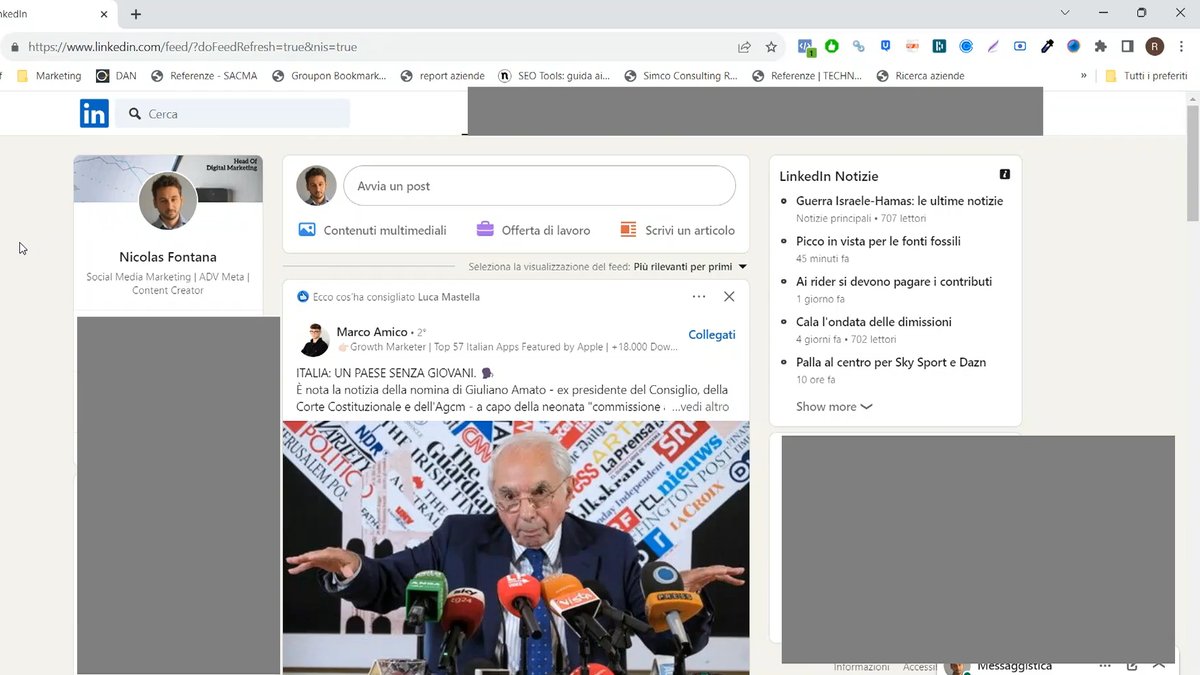This screenshot has height=675, width=1200.
Task: Expand post text with vedi altro
Action: (x=700, y=407)
